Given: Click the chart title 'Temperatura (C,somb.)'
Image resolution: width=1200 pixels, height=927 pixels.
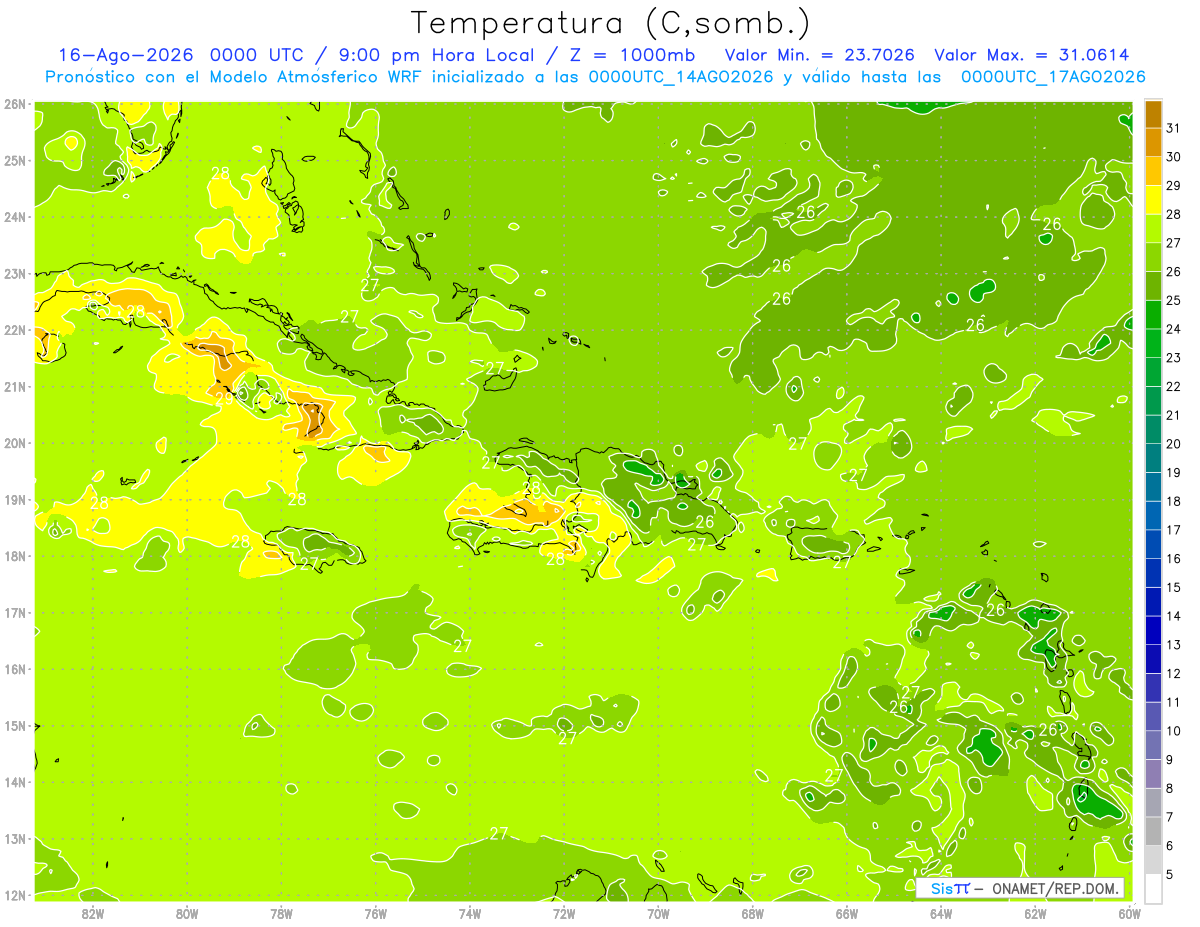Looking at the screenshot, I should (611, 23).
